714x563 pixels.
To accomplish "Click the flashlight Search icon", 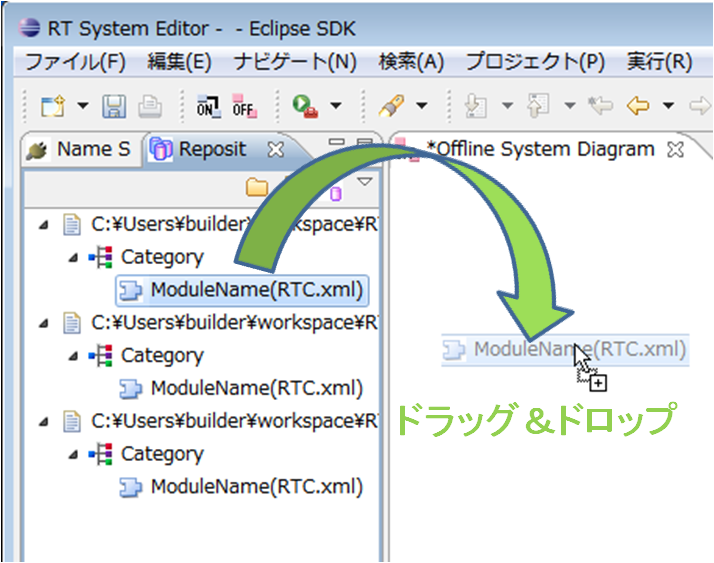I will (x=392, y=106).
